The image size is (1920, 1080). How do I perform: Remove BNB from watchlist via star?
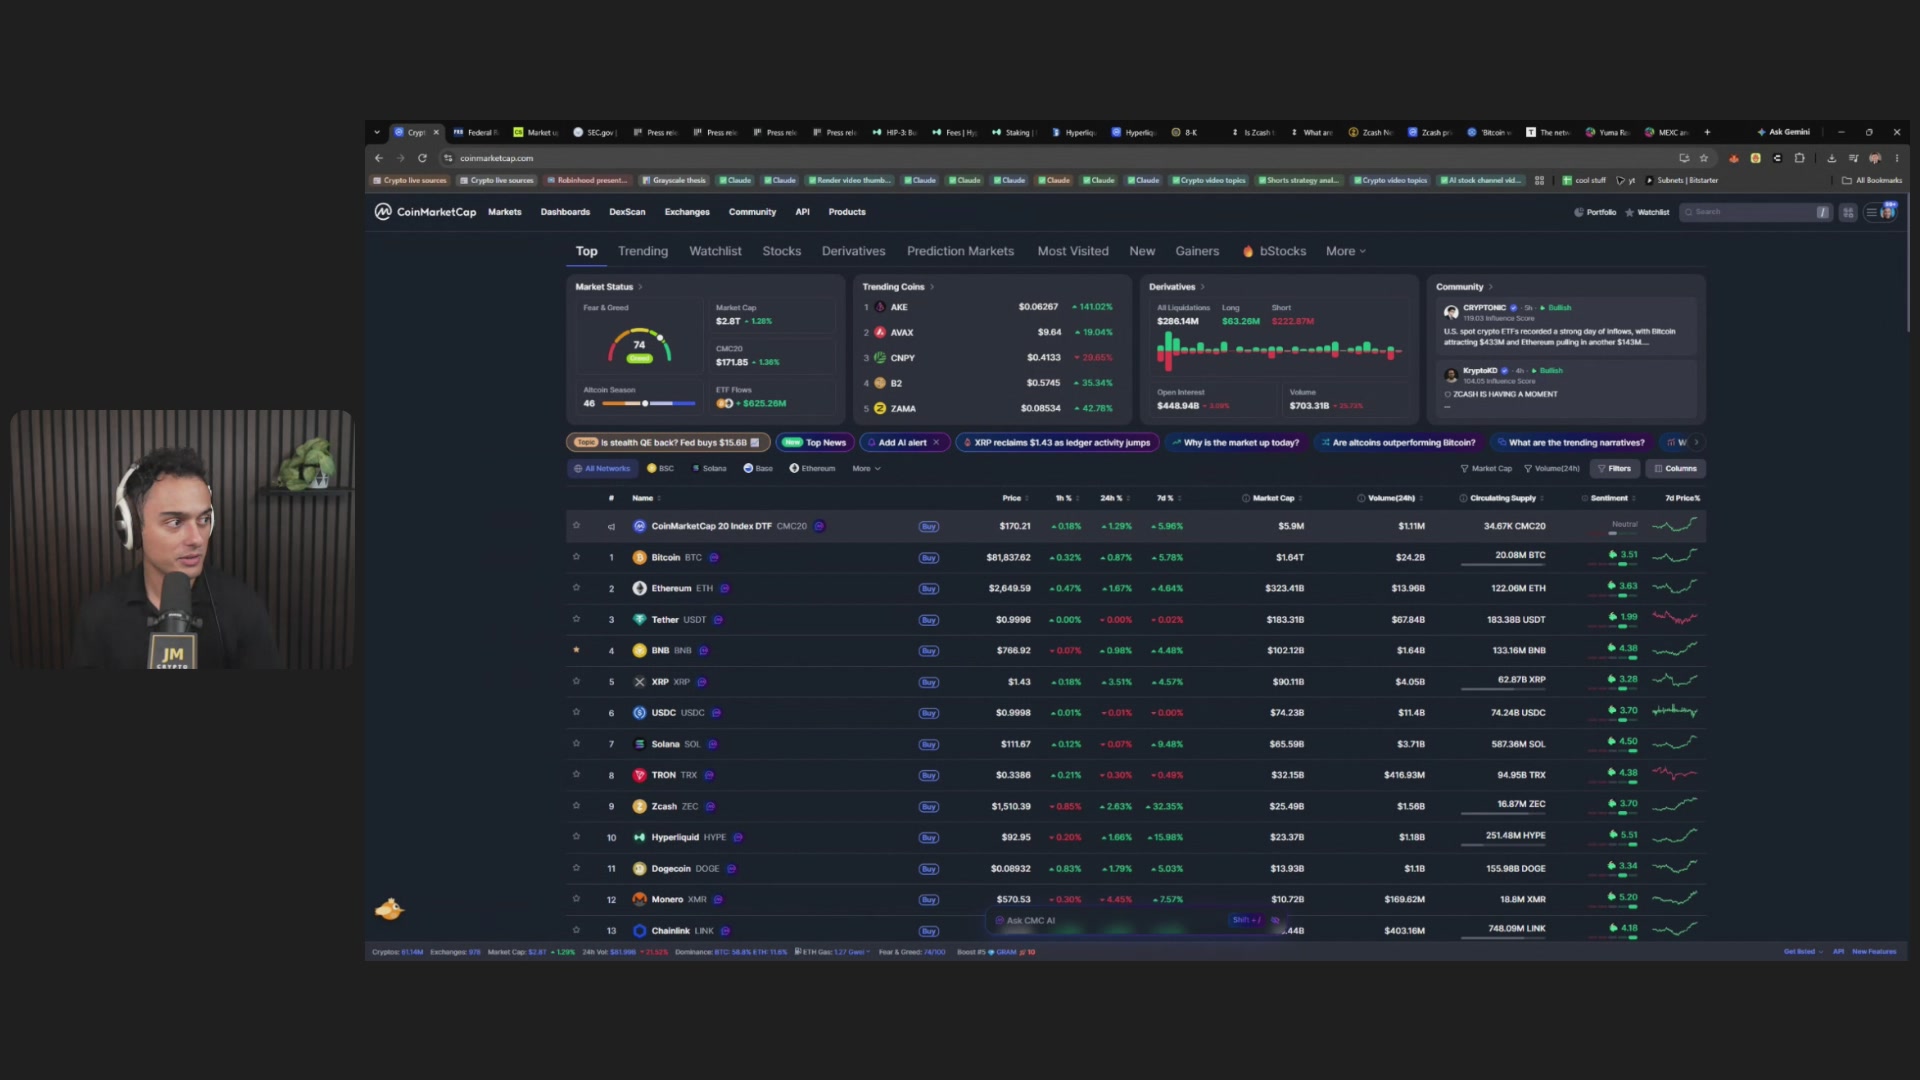tap(576, 650)
